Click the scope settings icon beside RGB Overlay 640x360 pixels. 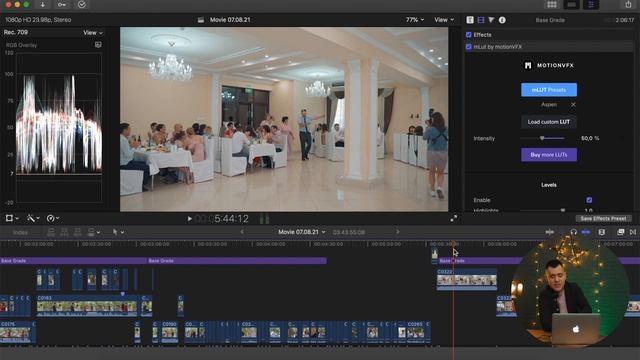coord(98,45)
